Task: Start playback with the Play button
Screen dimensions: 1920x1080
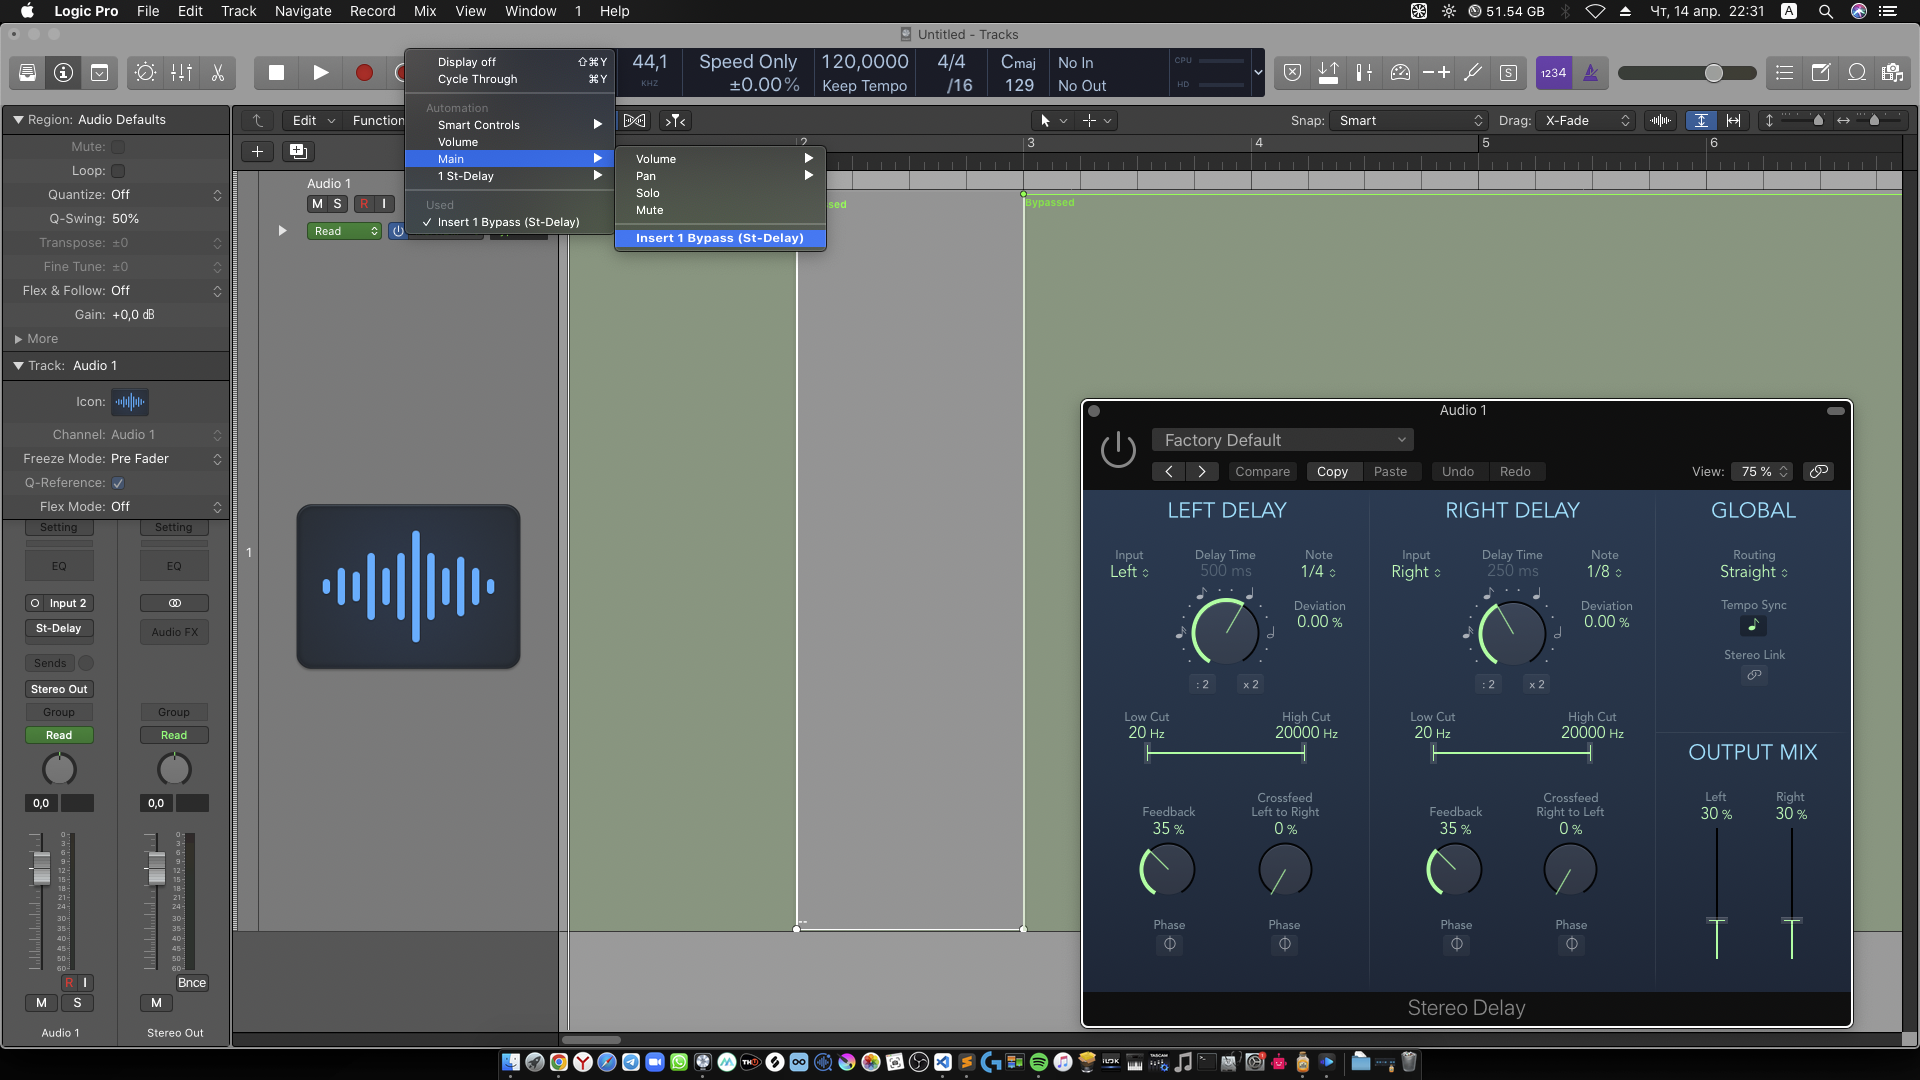Action: pos(320,73)
